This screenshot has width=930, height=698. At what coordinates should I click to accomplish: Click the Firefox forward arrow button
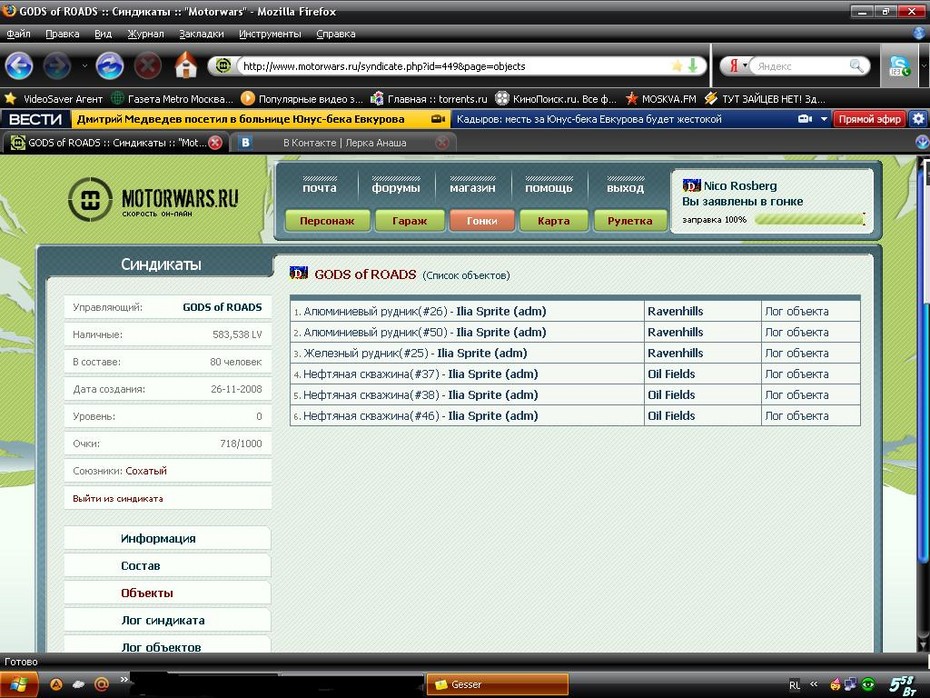(x=57, y=65)
